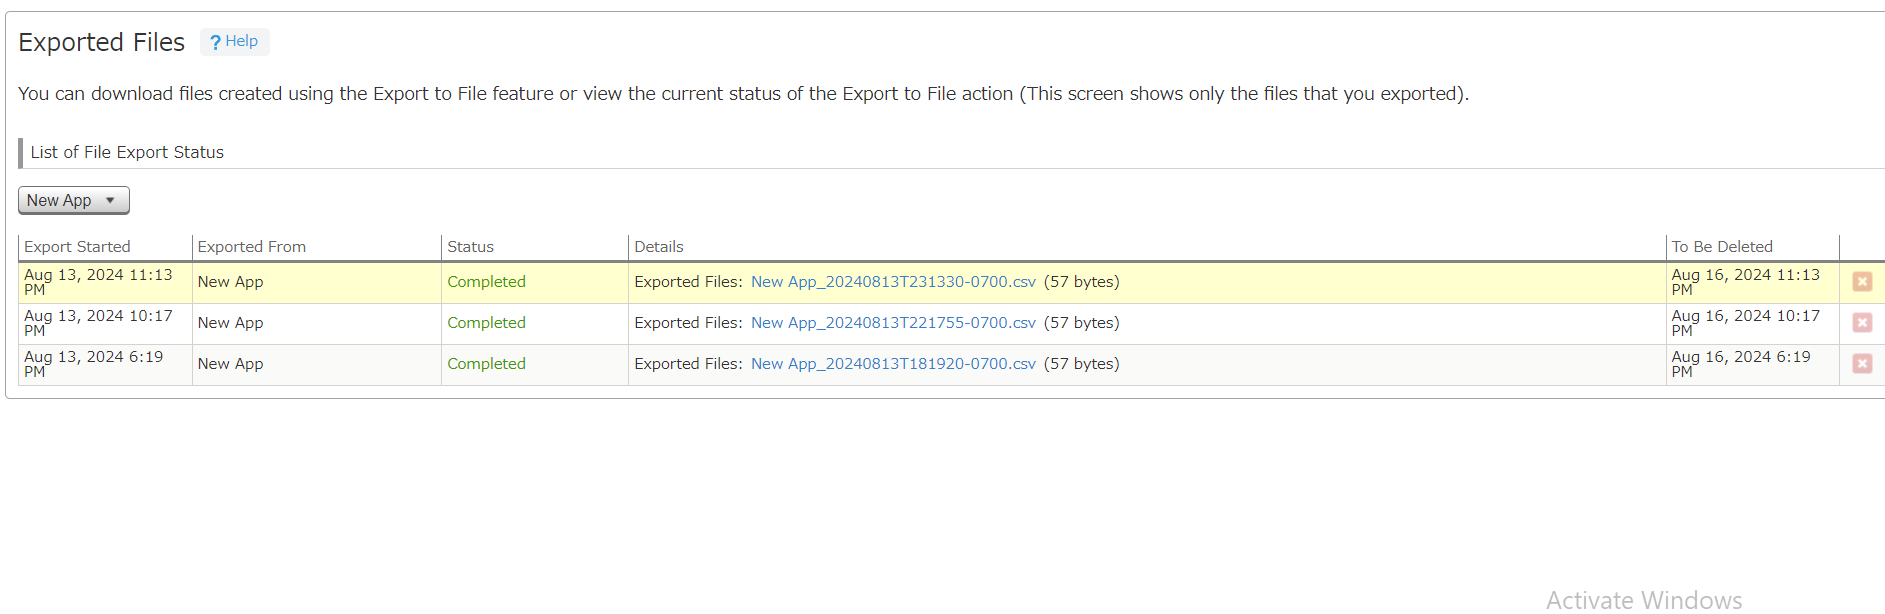Click the Exported Files page heading
Viewport: 1885px width, 614px height.
click(102, 42)
